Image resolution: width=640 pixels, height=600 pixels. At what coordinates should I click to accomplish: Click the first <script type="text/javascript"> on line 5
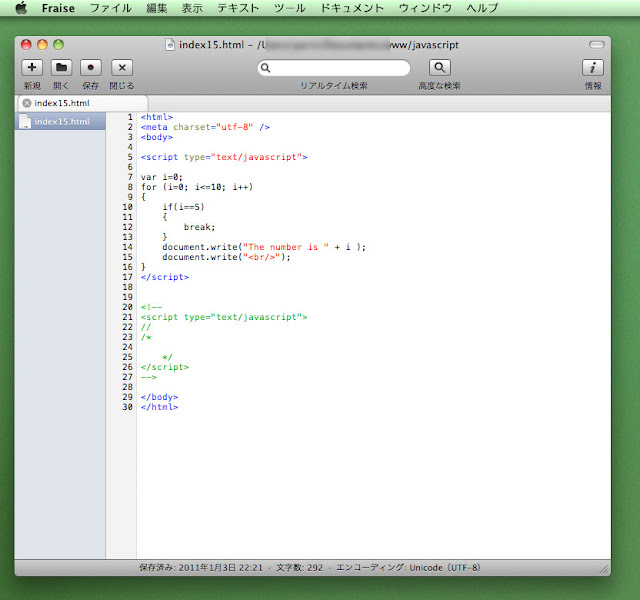click(224, 157)
